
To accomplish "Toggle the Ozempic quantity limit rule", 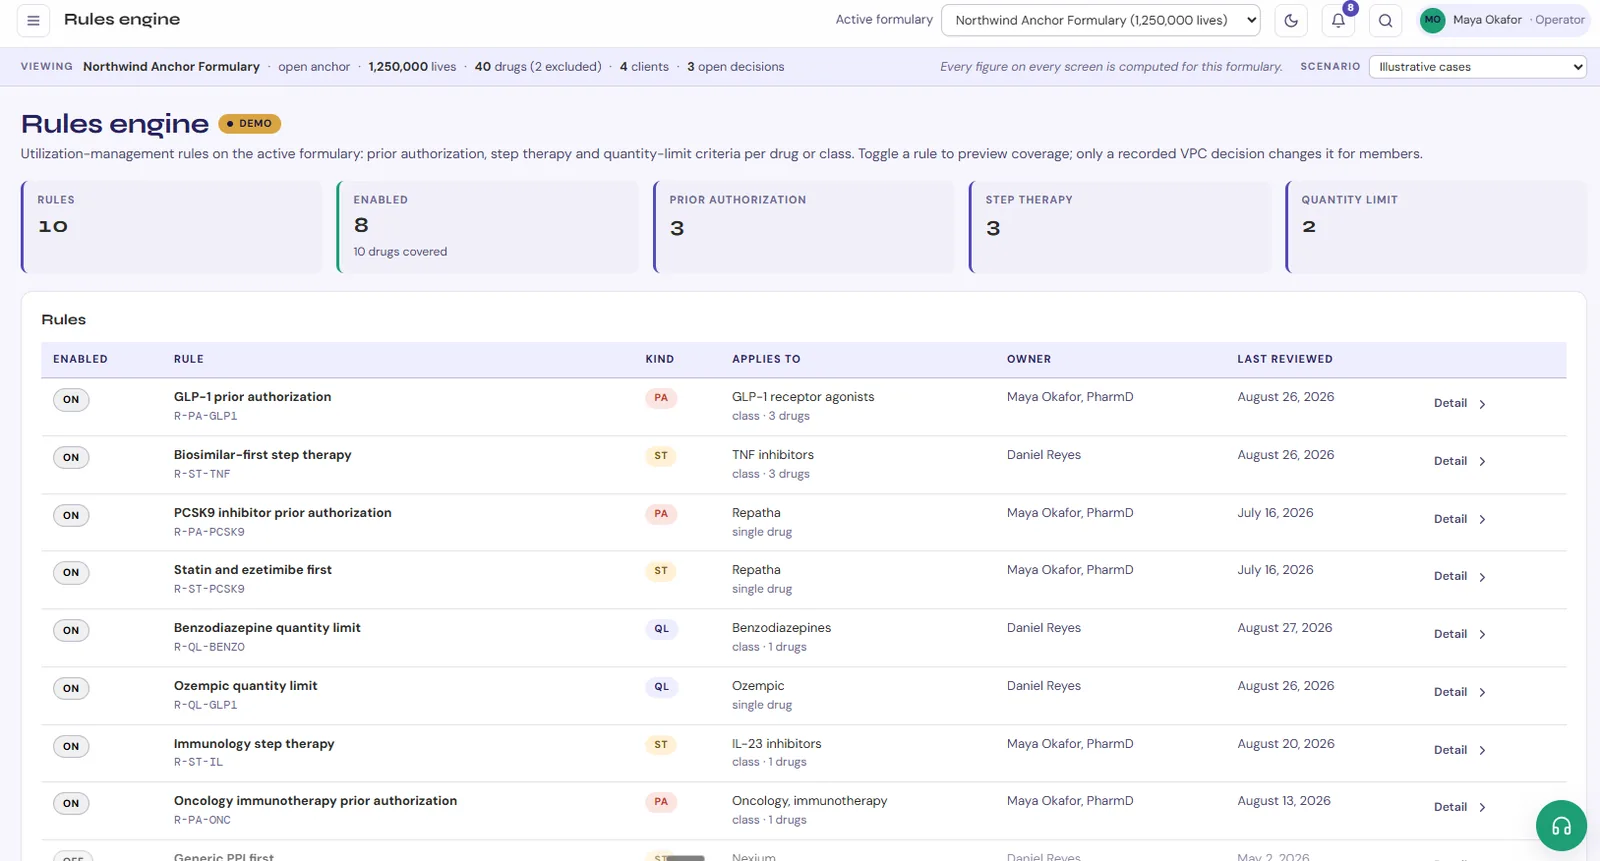I will [71, 689].
